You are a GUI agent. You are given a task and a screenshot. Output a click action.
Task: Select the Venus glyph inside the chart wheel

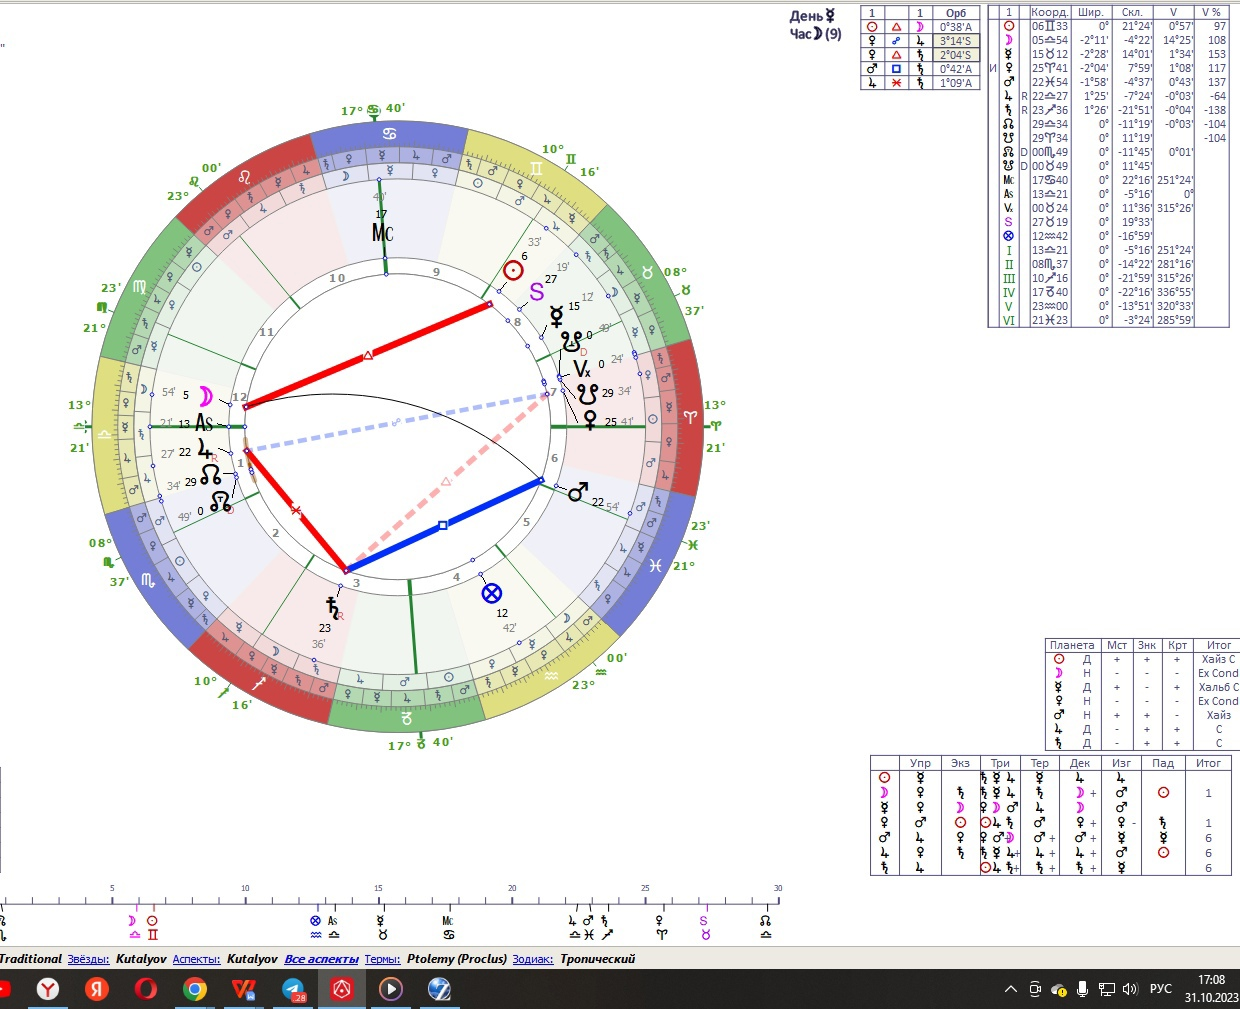click(x=590, y=419)
